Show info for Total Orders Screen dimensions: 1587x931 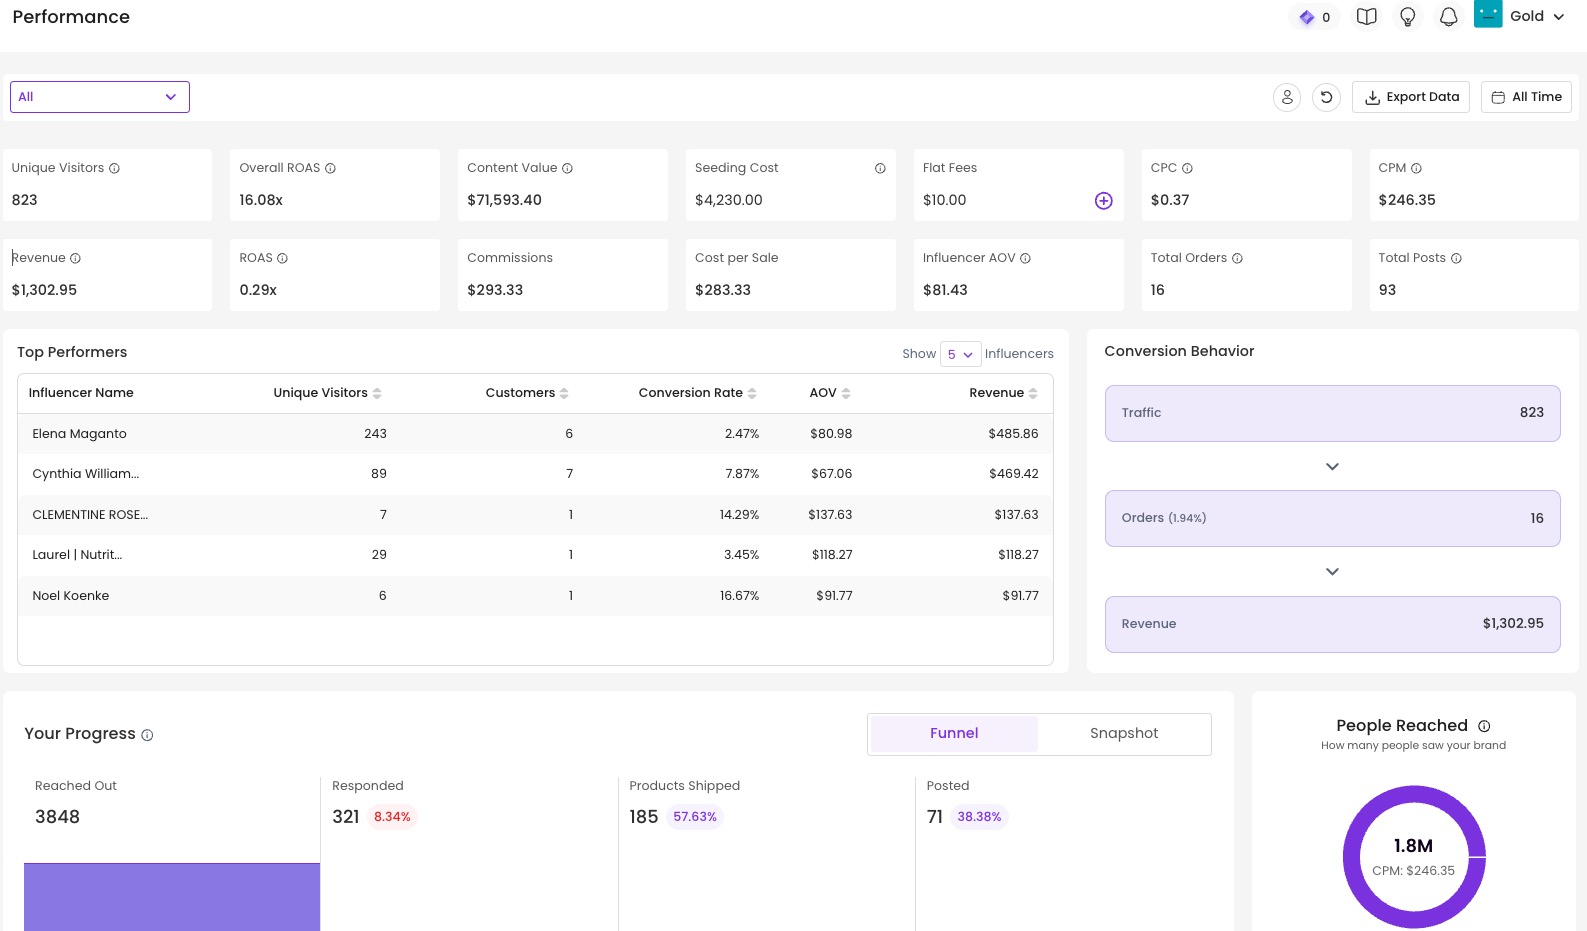point(1237,258)
